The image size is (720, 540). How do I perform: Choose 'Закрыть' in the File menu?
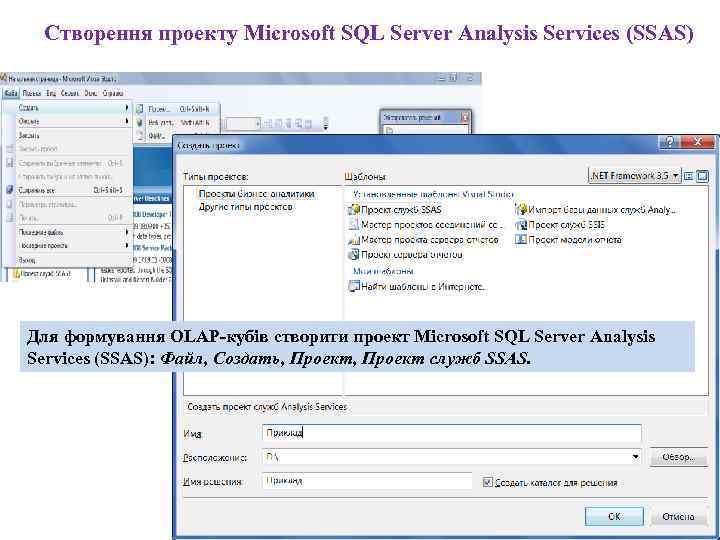click(68, 135)
